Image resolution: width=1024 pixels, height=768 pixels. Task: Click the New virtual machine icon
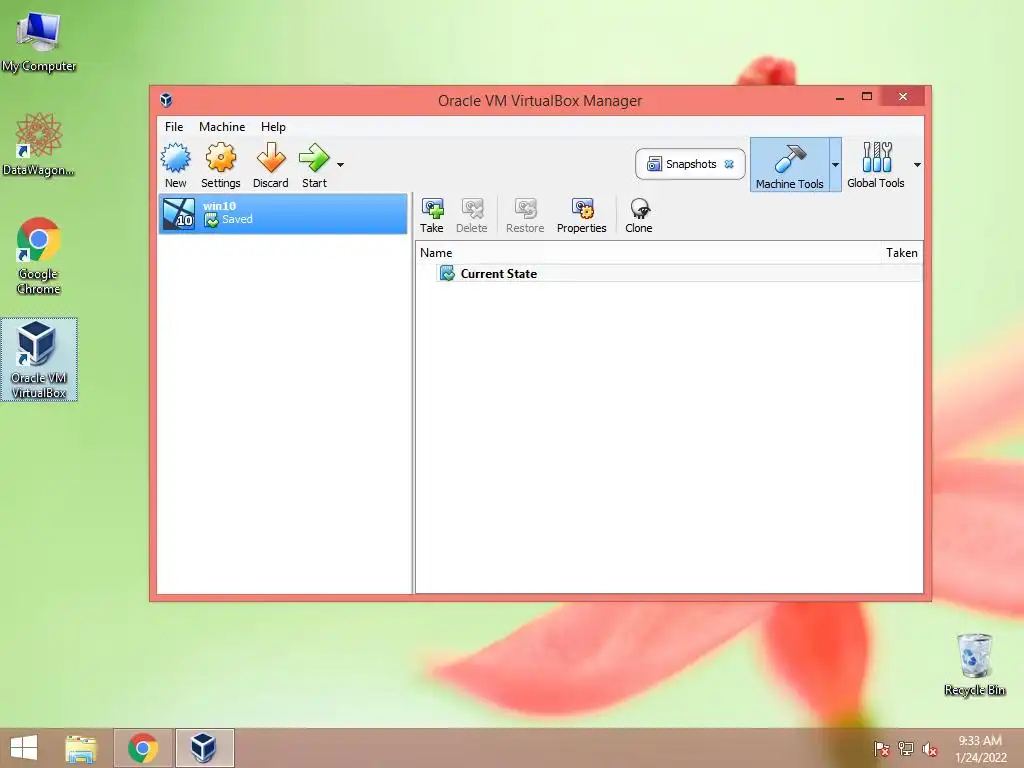point(176,165)
